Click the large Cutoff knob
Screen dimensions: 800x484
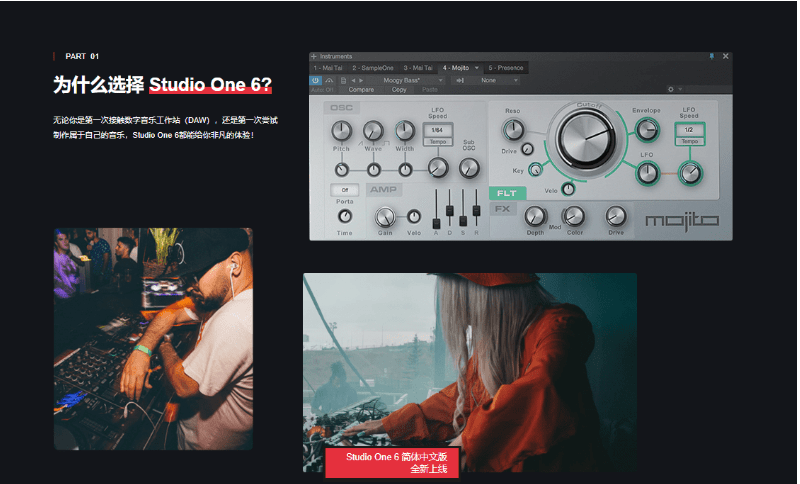point(585,139)
